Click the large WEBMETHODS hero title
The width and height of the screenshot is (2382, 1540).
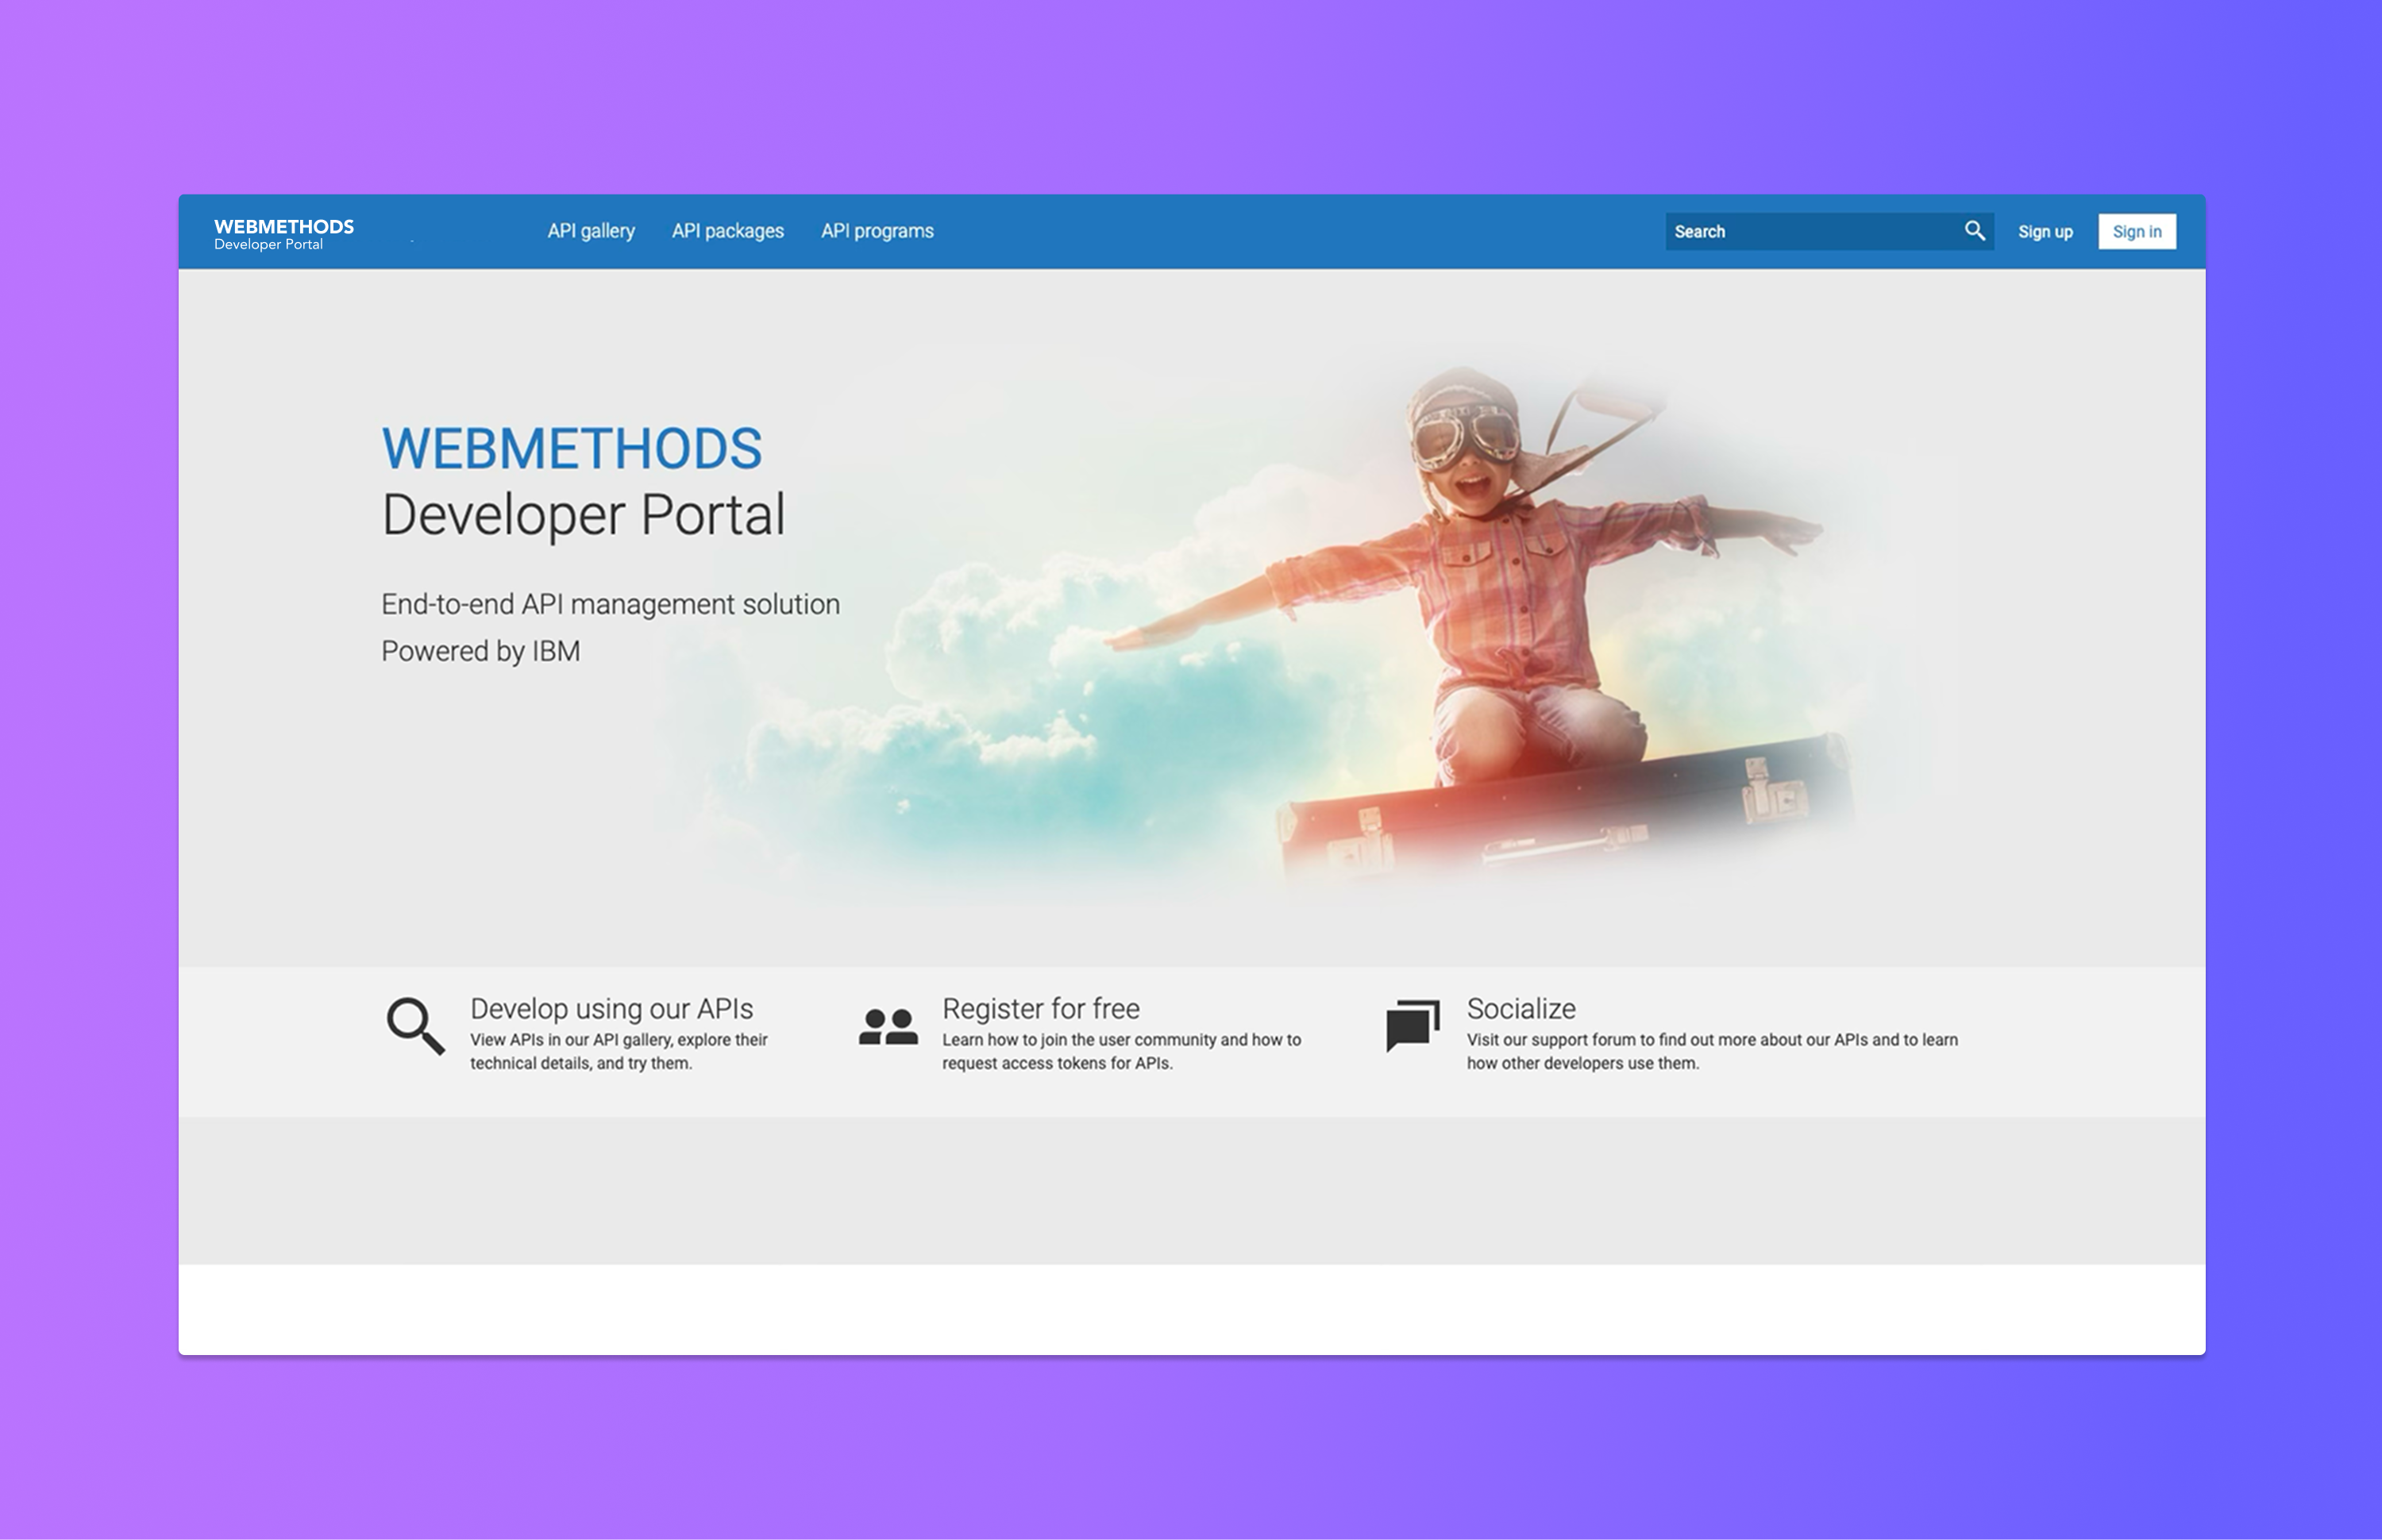coord(572,448)
